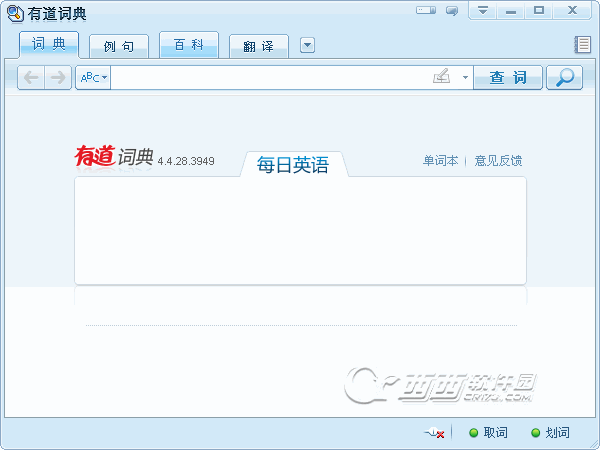This screenshot has width=600, height=450.
Task: Toggle the 划词 selection translate option
Action: (x=551, y=433)
